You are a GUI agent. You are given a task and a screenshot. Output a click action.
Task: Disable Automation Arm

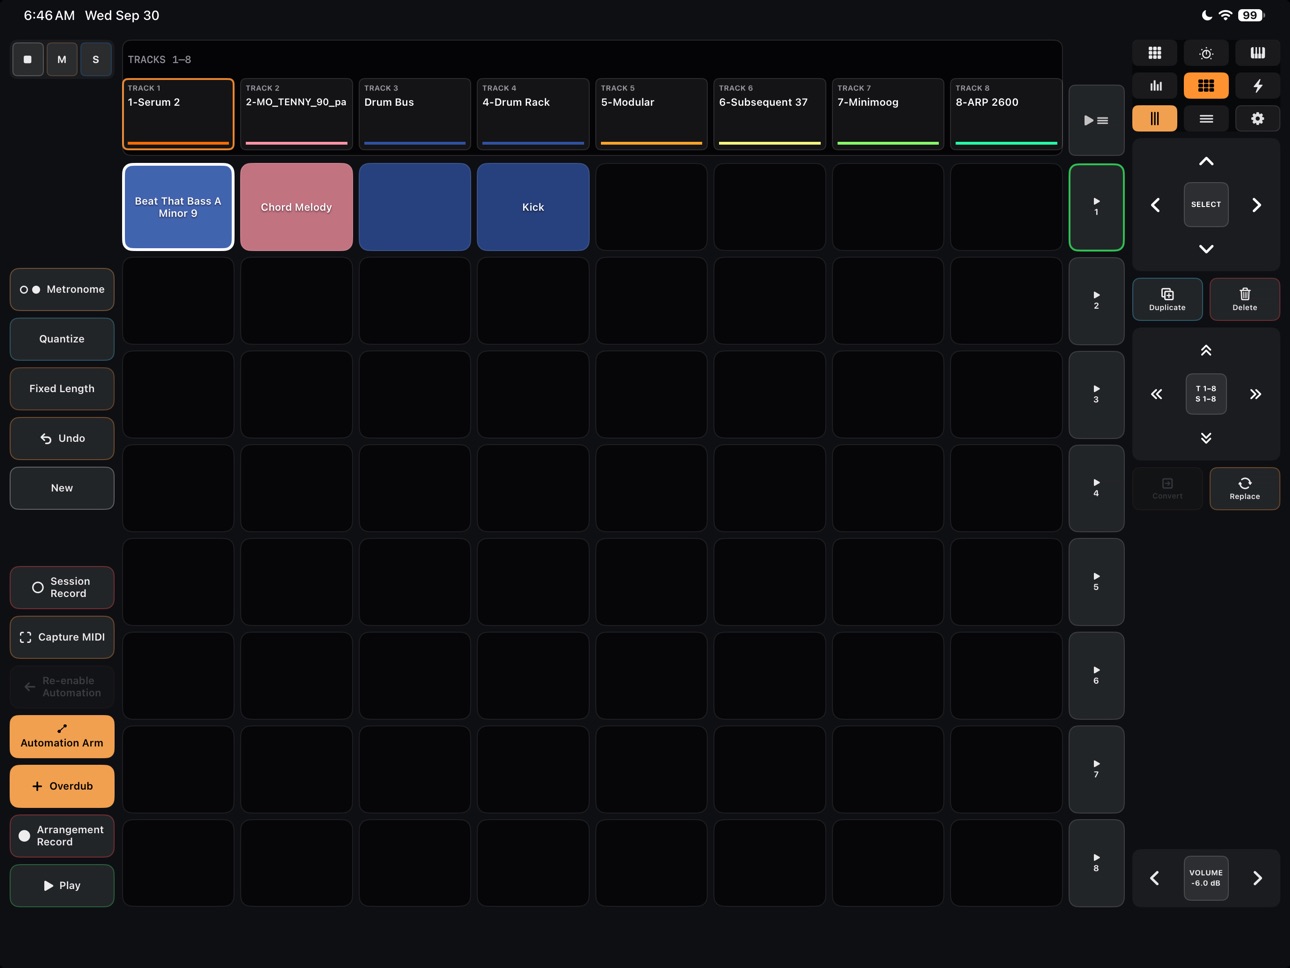62,737
